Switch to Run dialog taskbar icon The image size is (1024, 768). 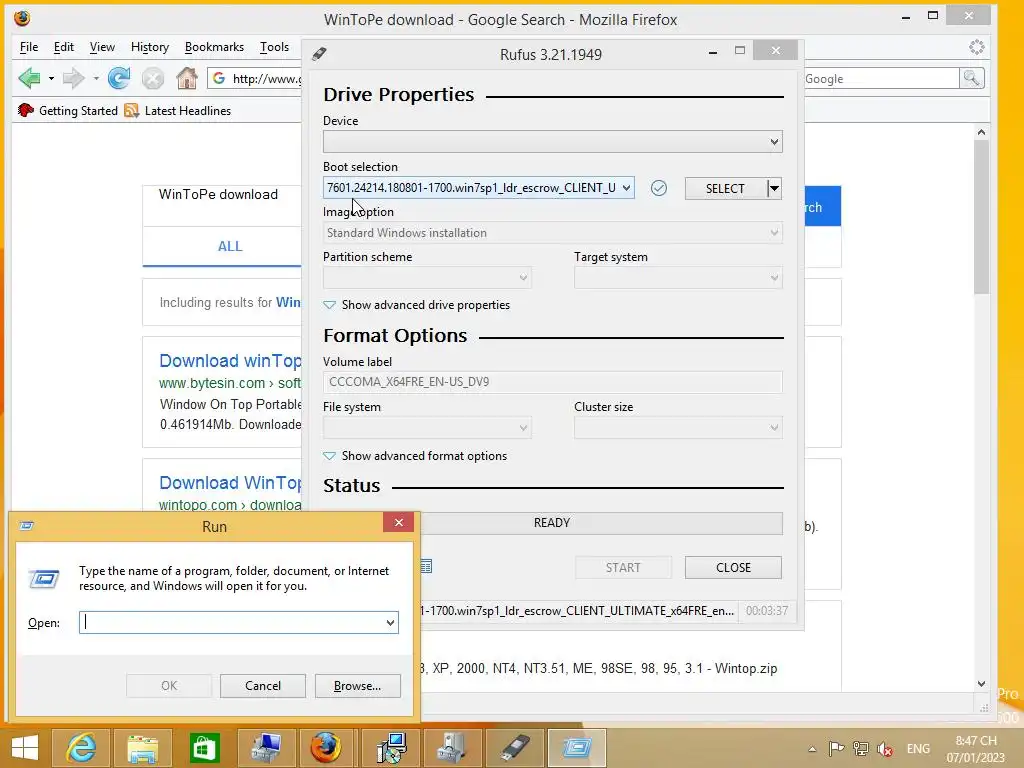coord(577,748)
